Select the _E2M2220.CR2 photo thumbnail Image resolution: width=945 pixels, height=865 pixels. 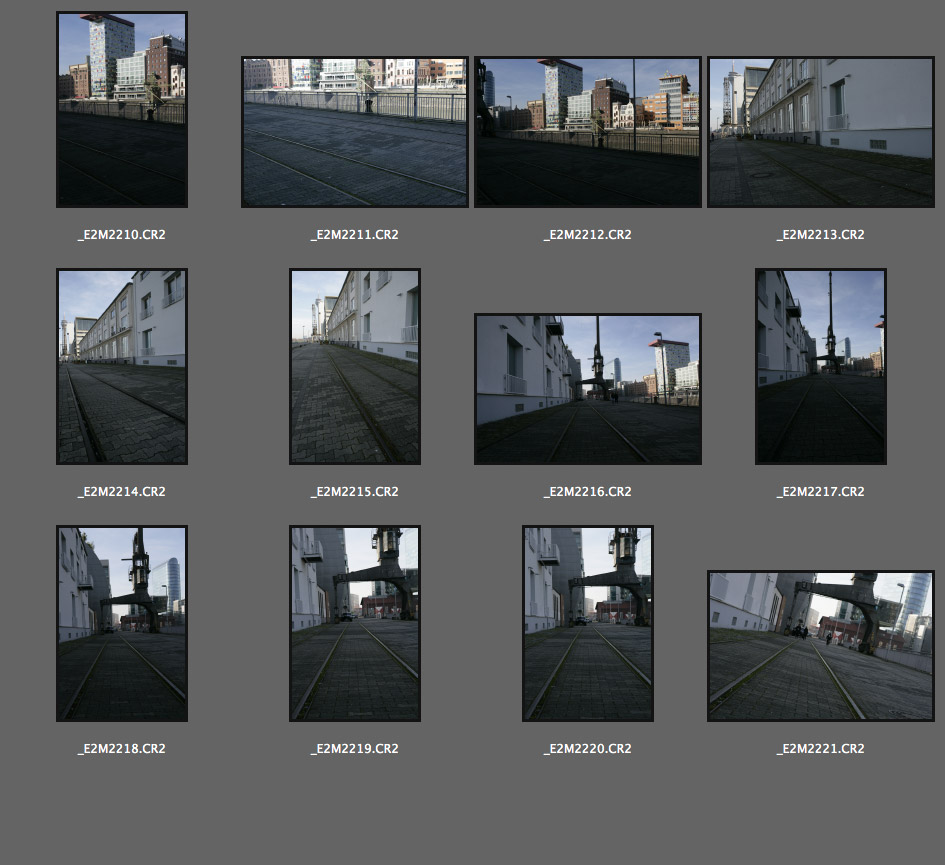click(587, 623)
